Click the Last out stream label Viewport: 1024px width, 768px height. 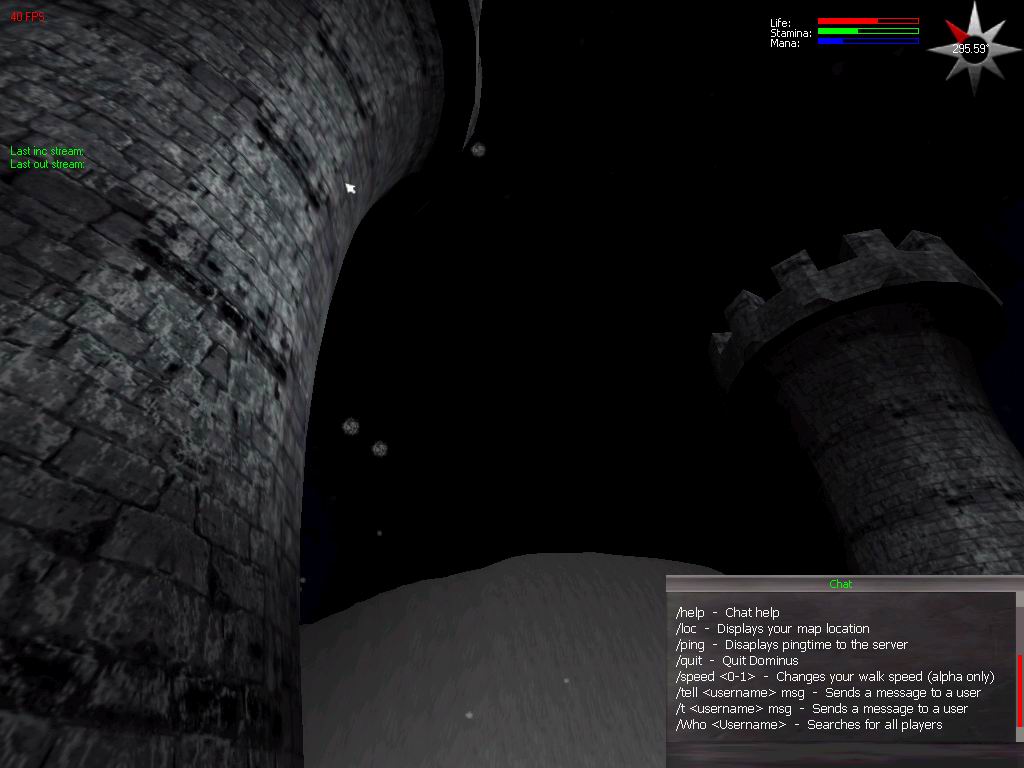click(x=47, y=164)
